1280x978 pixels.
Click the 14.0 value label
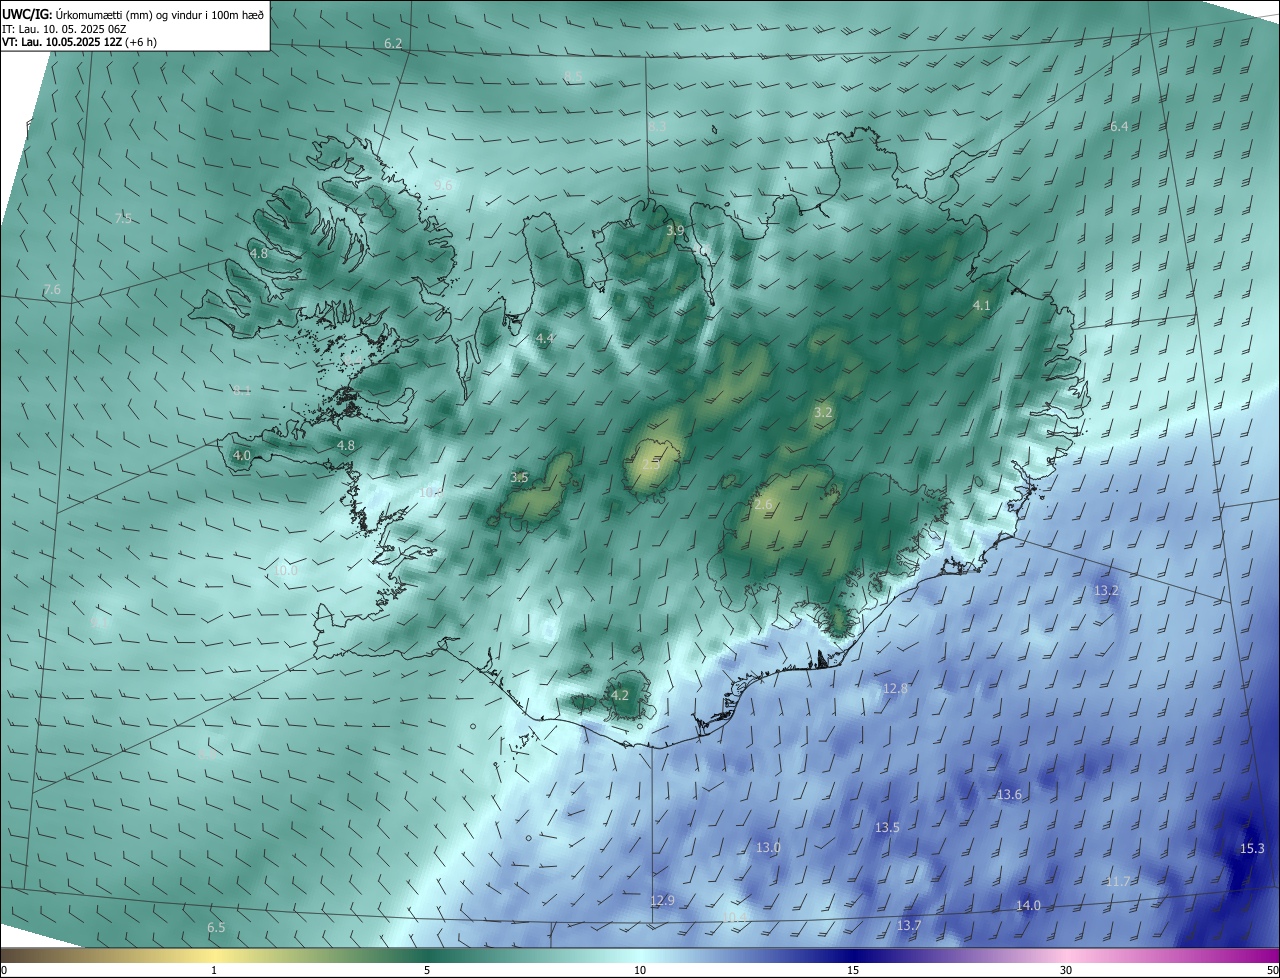pyautogui.click(x=1028, y=905)
